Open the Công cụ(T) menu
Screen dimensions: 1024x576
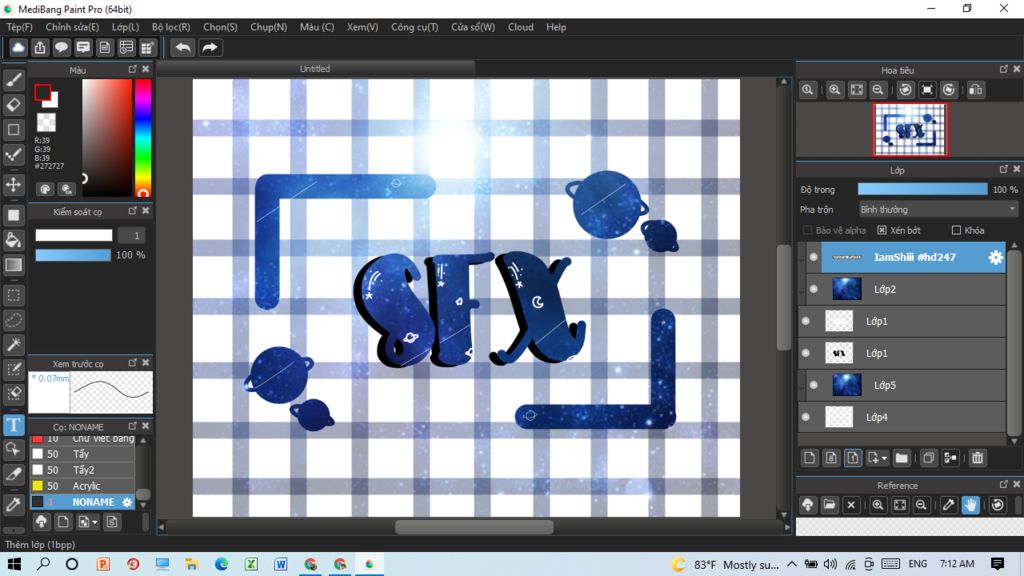(415, 27)
